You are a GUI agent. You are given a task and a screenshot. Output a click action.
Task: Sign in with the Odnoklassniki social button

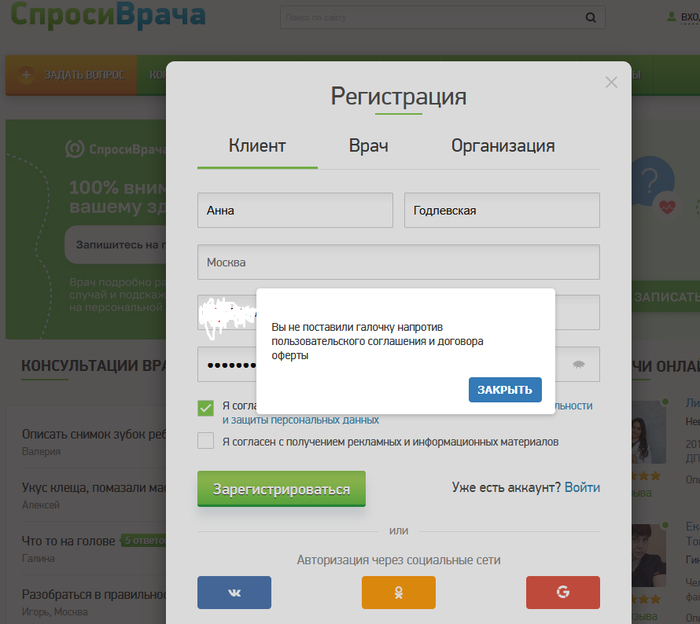coord(399,592)
